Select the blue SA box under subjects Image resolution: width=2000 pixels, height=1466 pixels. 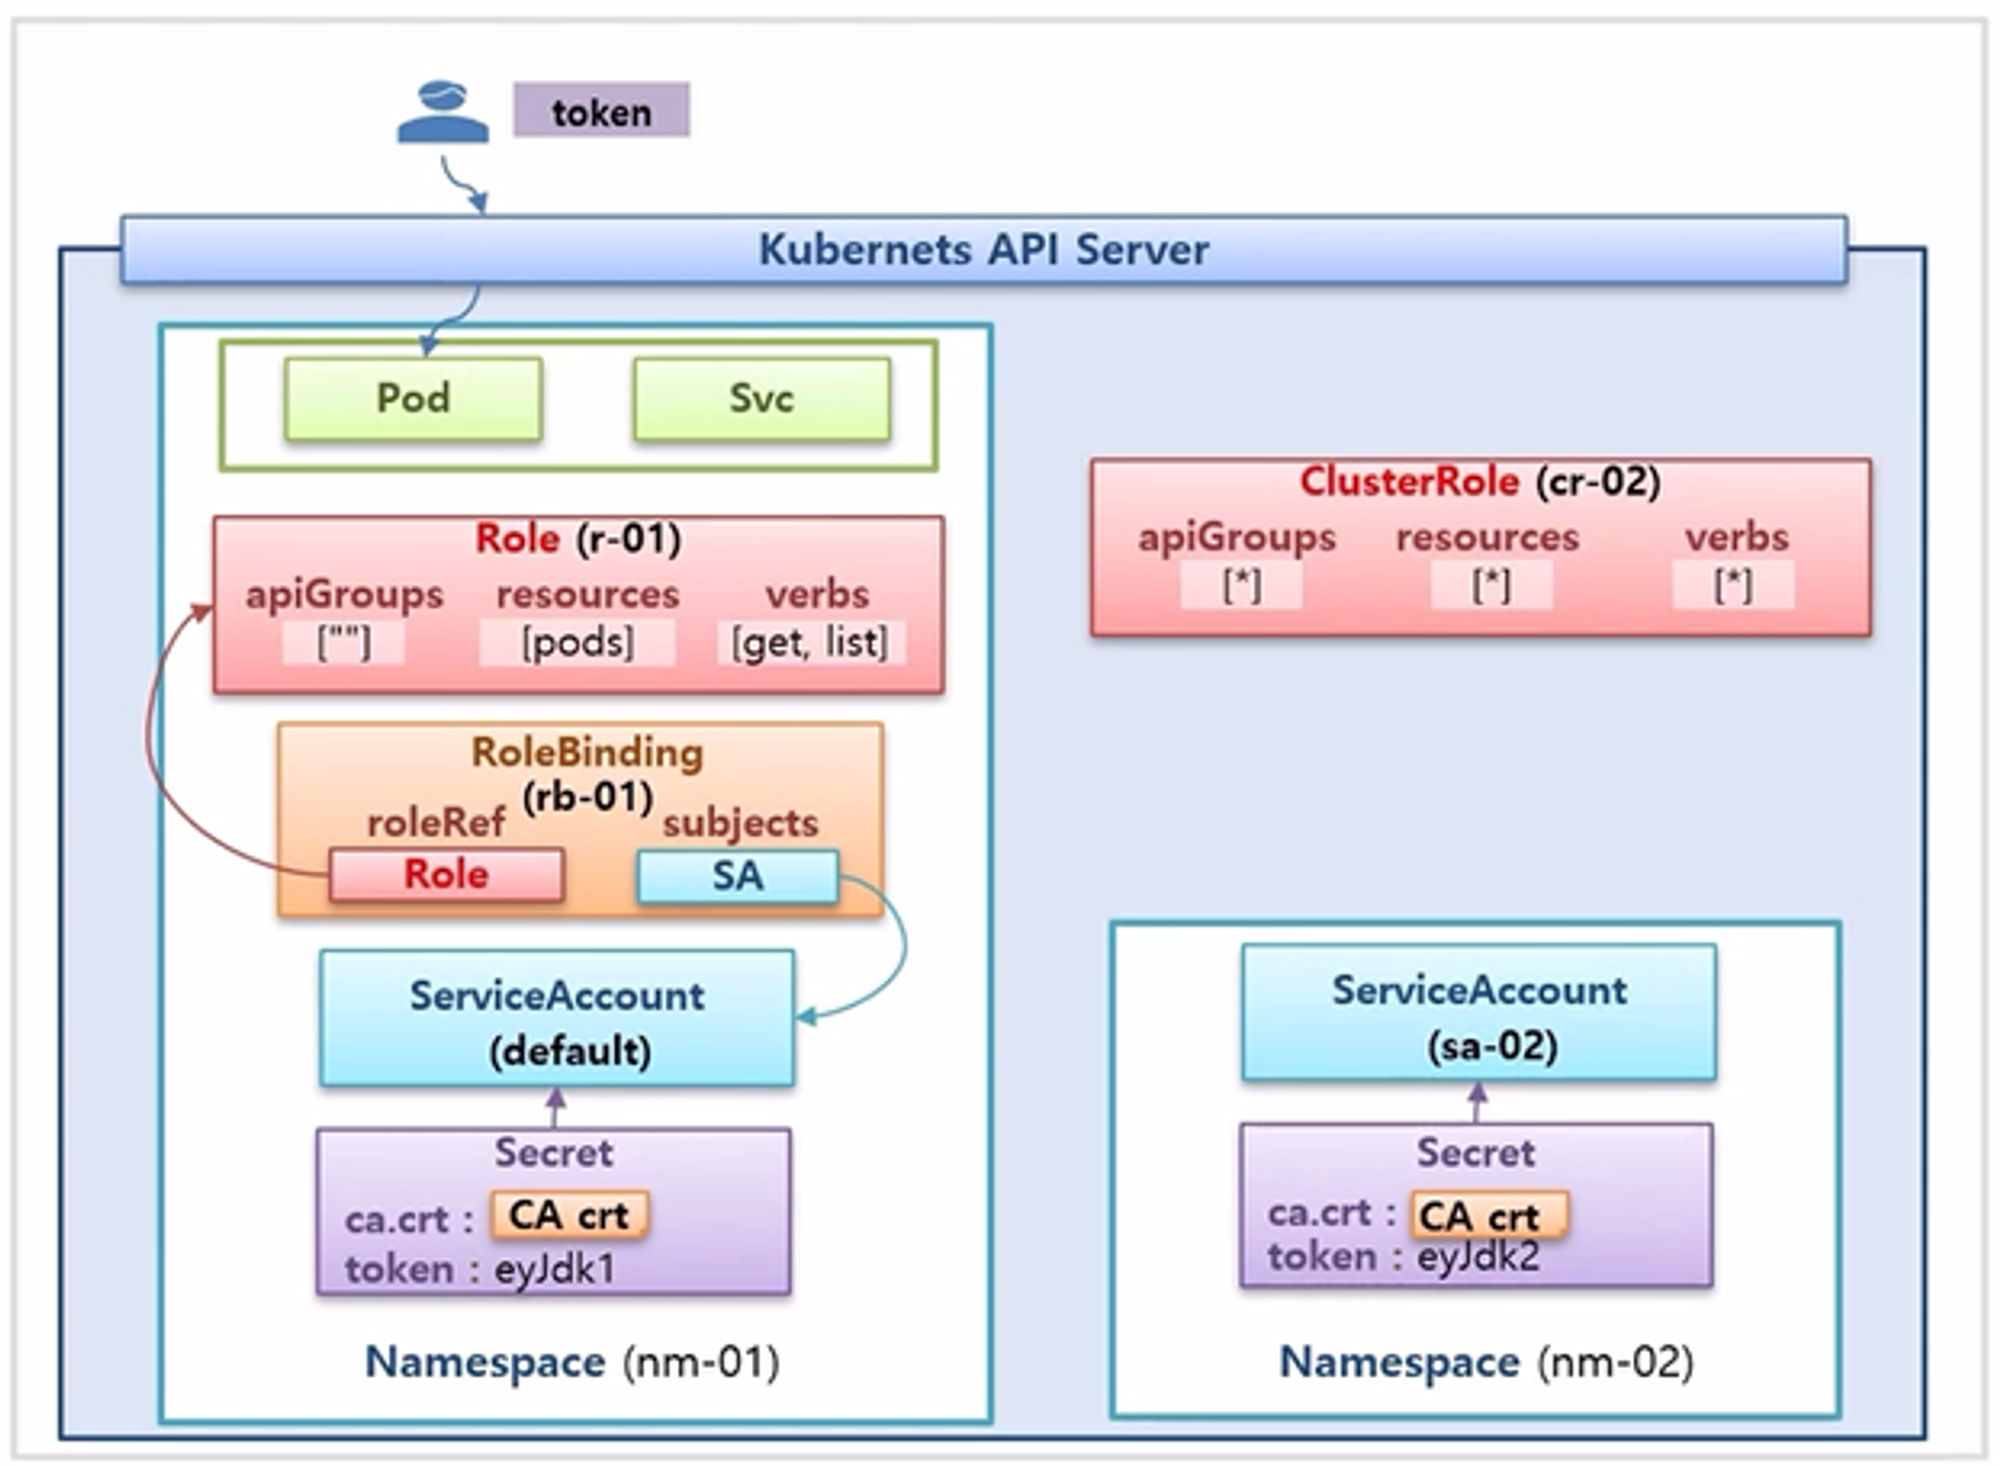[738, 876]
